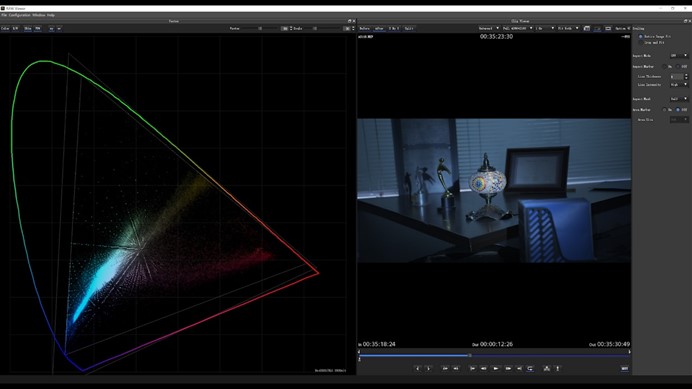
Task: Click the up-arrow export icon in playback bar
Action: point(557,368)
